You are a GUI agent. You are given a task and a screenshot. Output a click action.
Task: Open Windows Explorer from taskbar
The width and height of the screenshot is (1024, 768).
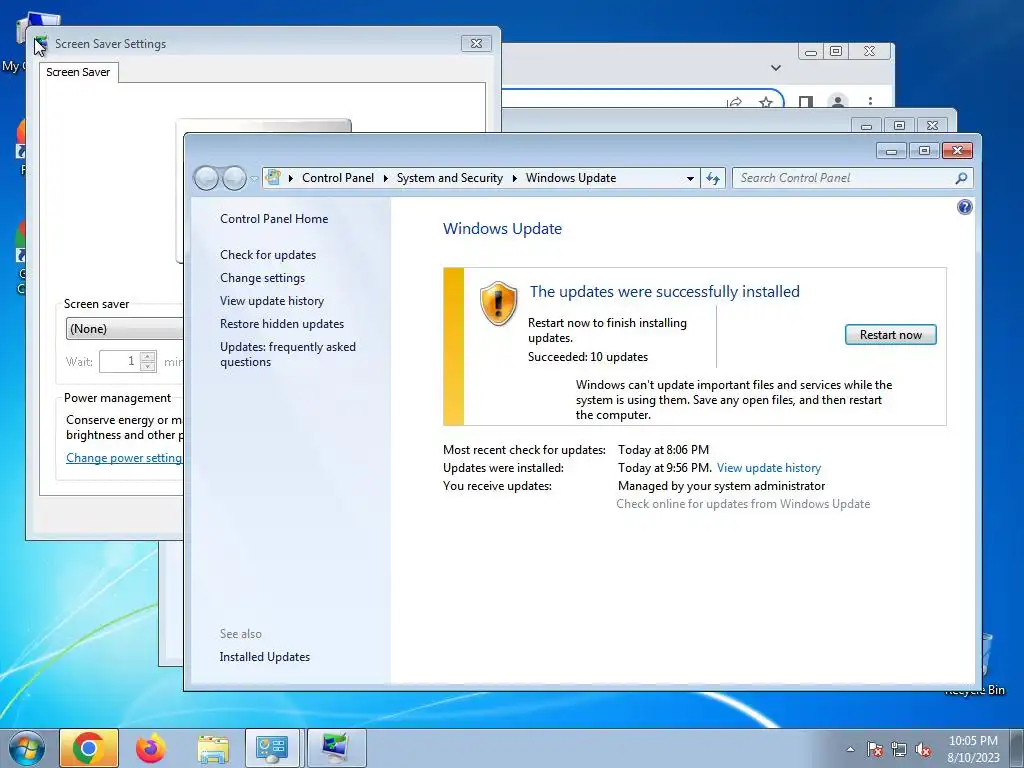pos(213,748)
